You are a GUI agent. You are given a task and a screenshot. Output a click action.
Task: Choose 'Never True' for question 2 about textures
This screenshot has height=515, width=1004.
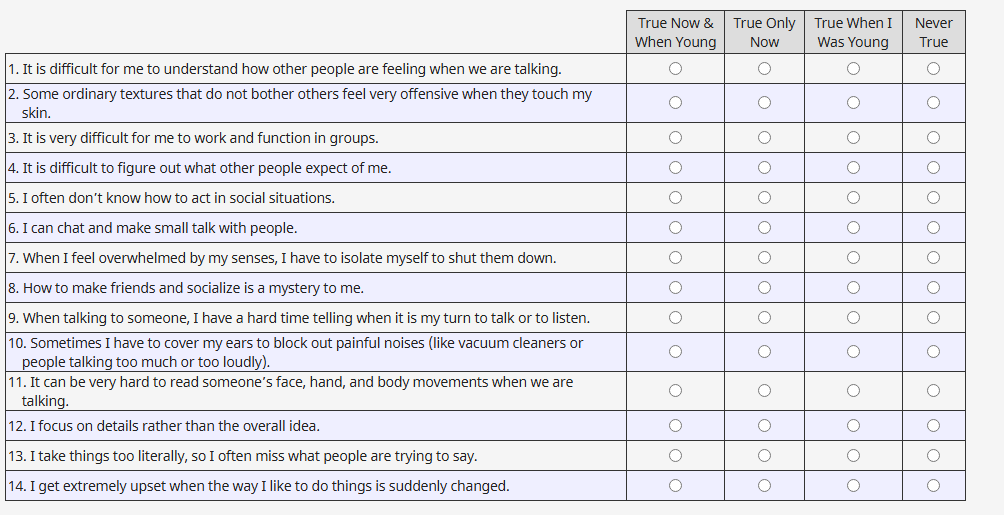pos(933,103)
